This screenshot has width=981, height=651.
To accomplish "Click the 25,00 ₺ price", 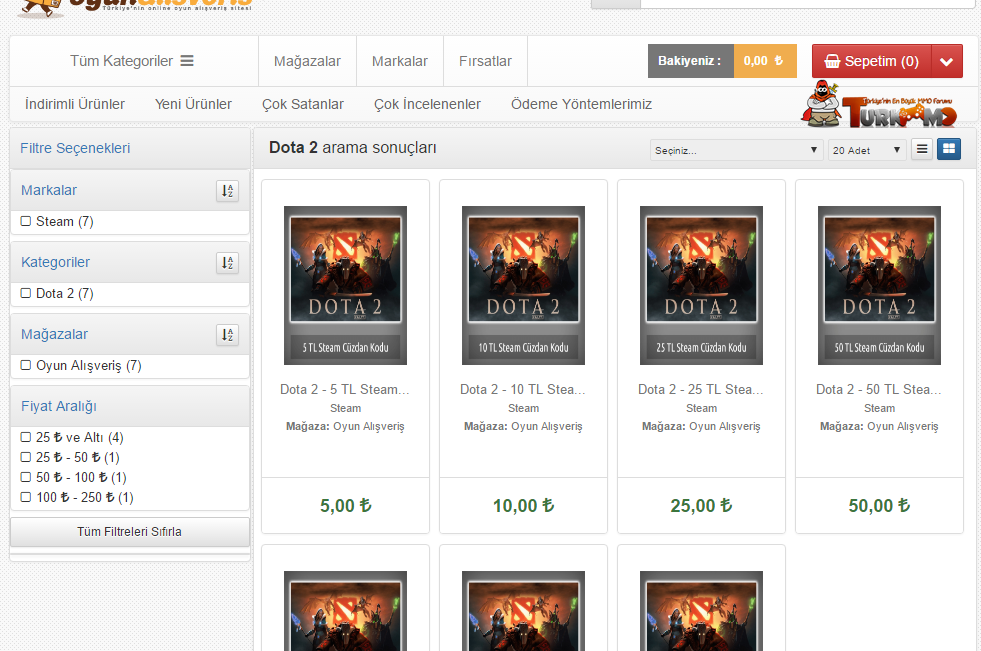I will click(701, 505).
